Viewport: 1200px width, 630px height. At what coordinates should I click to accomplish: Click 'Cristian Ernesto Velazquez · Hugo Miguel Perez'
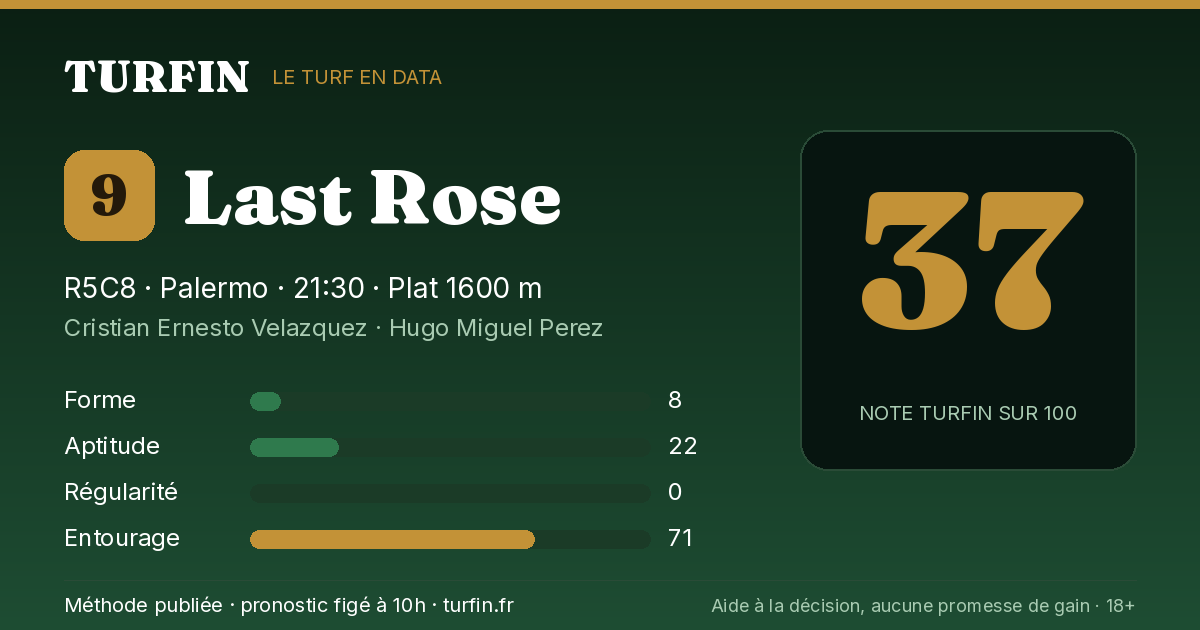[333, 328]
